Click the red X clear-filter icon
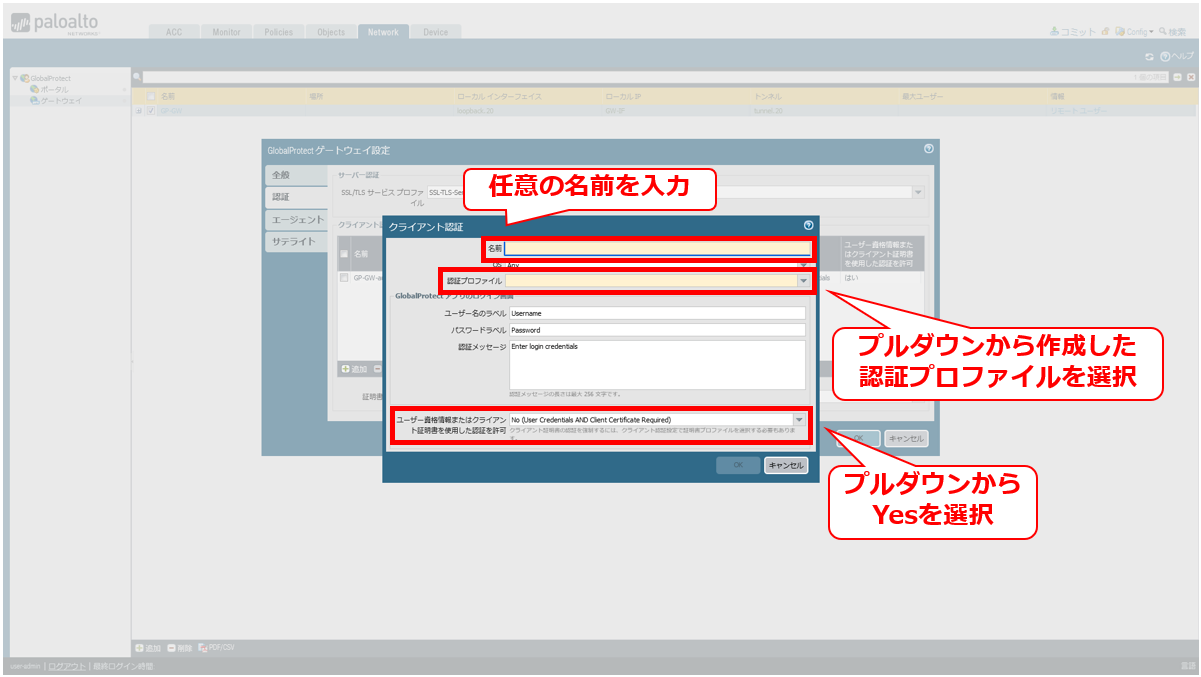The image size is (1201, 677). 1191,77
